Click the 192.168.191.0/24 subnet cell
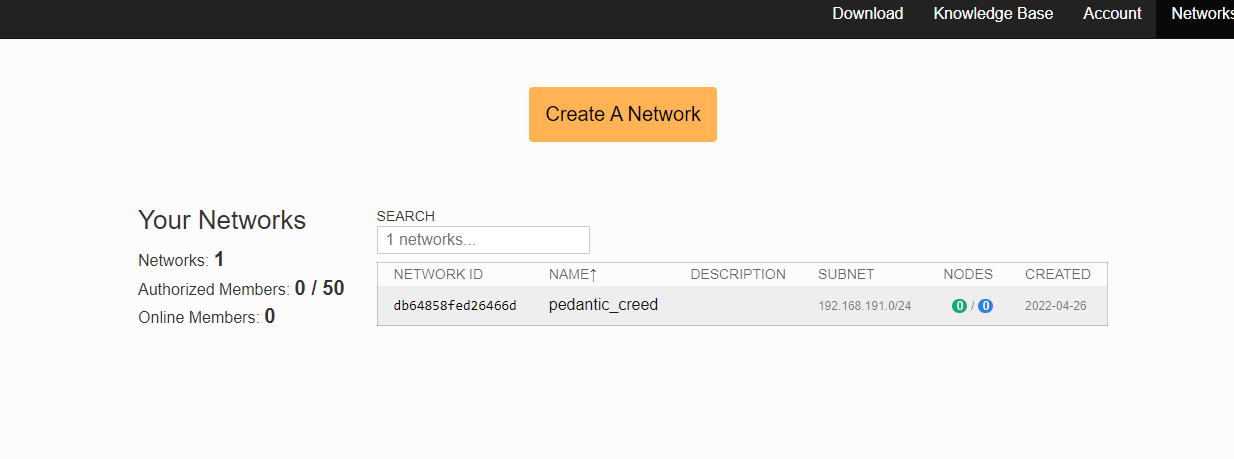1234x459 pixels. [864, 306]
